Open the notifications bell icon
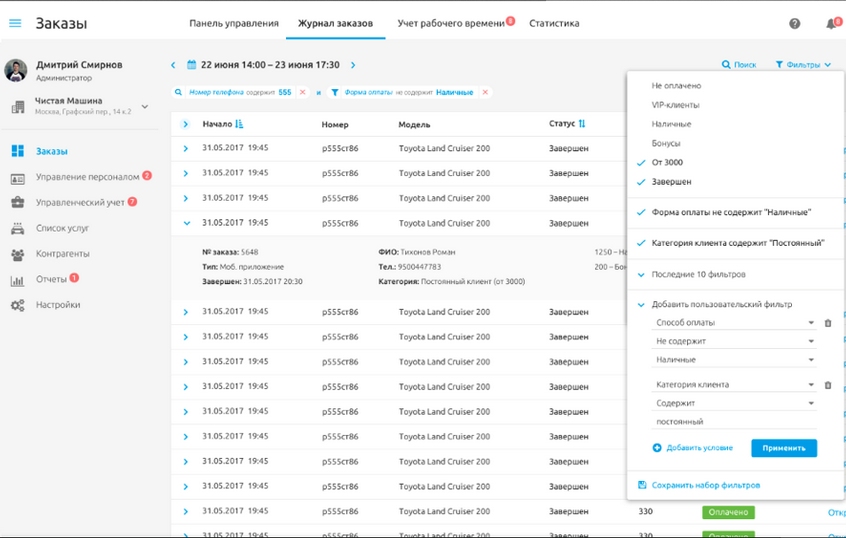 [831, 24]
